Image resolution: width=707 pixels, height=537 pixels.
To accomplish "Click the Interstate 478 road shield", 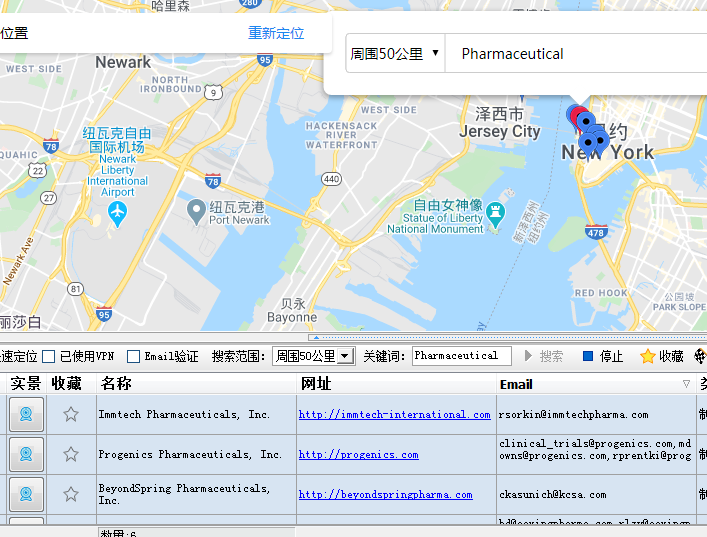I will pos(596,232).
